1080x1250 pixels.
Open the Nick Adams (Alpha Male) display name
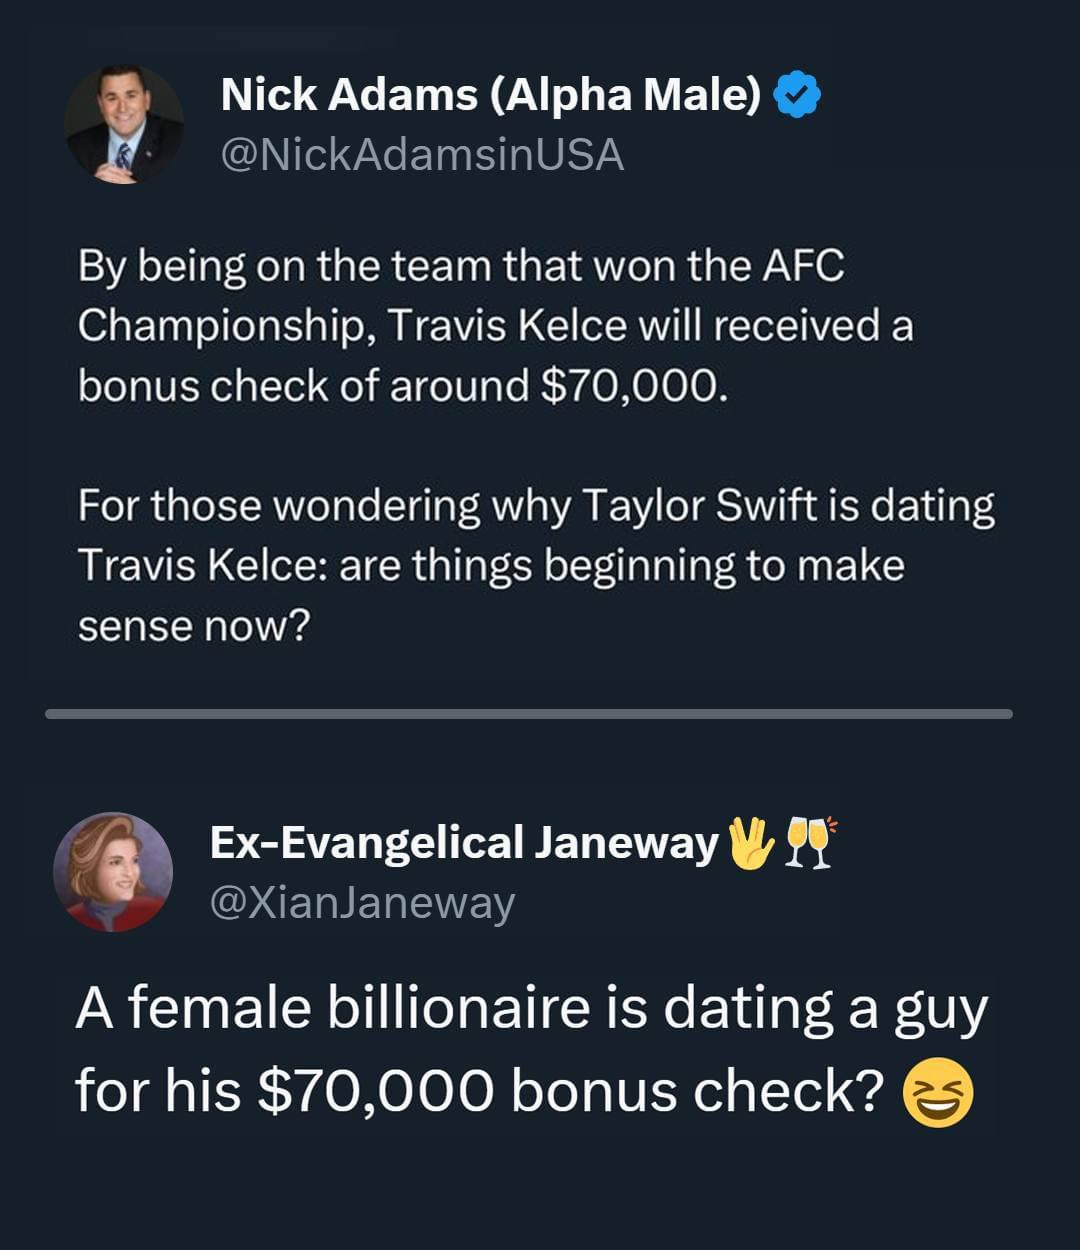(x=490, y=96)
